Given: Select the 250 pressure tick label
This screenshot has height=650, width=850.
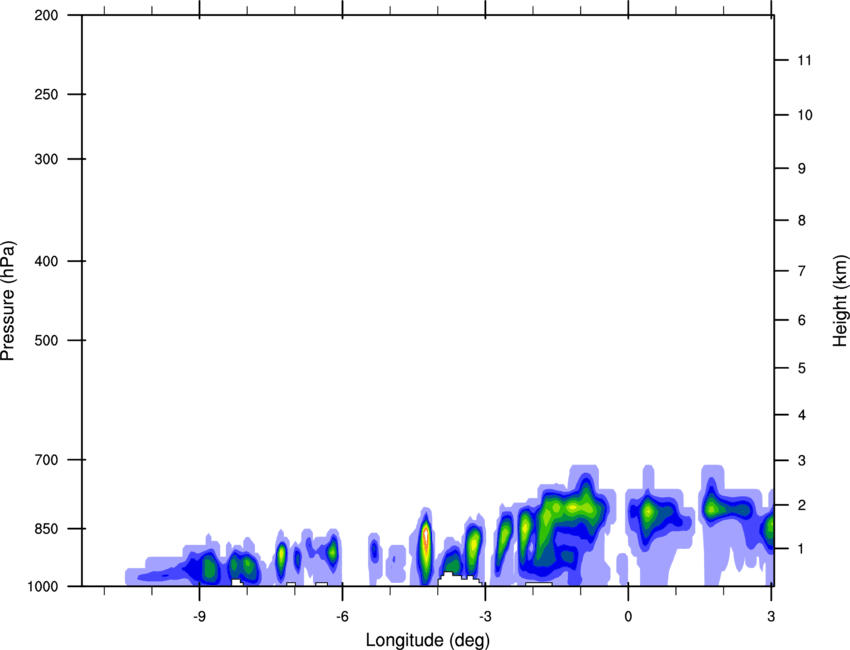Looking at the screenshot, I should coord(46,94).
